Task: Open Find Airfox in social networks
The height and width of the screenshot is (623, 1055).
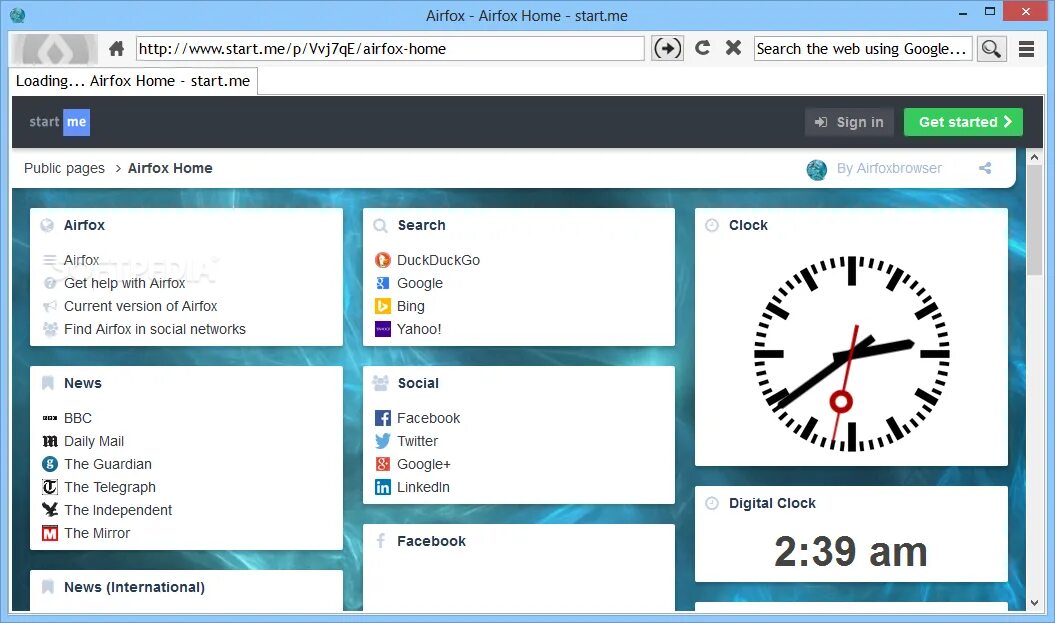Action: [155, 329]
